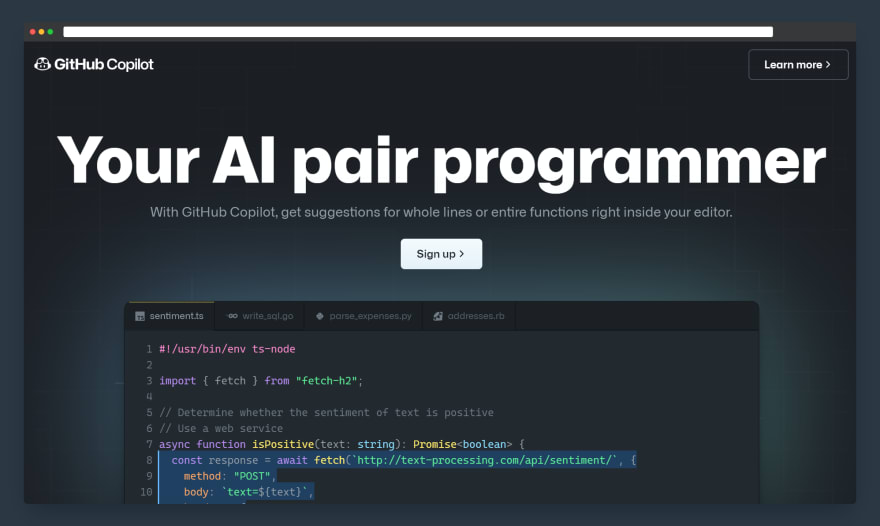The width and height of the screenshot is (880, 526).
Task: Click the TypeScript icon on sentiment.ts tab
Action: pos(140,316)
